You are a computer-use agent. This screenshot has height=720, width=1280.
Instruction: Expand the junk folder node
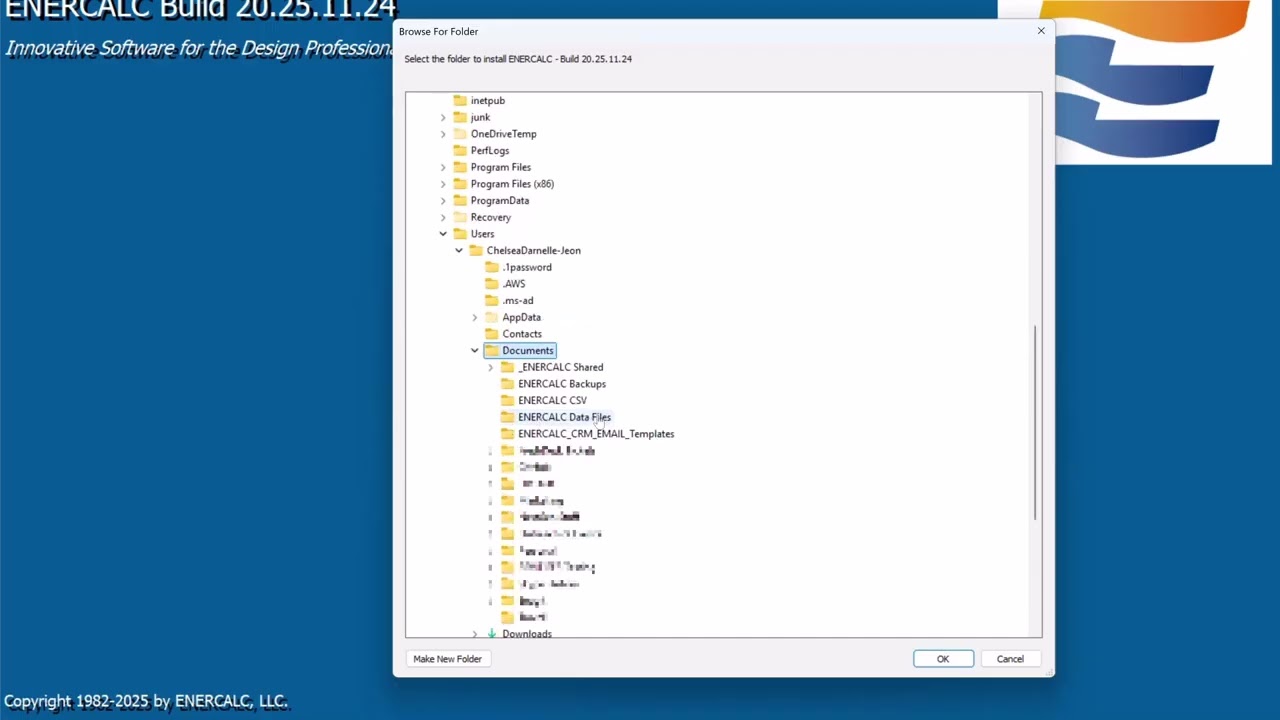(443, 117)
